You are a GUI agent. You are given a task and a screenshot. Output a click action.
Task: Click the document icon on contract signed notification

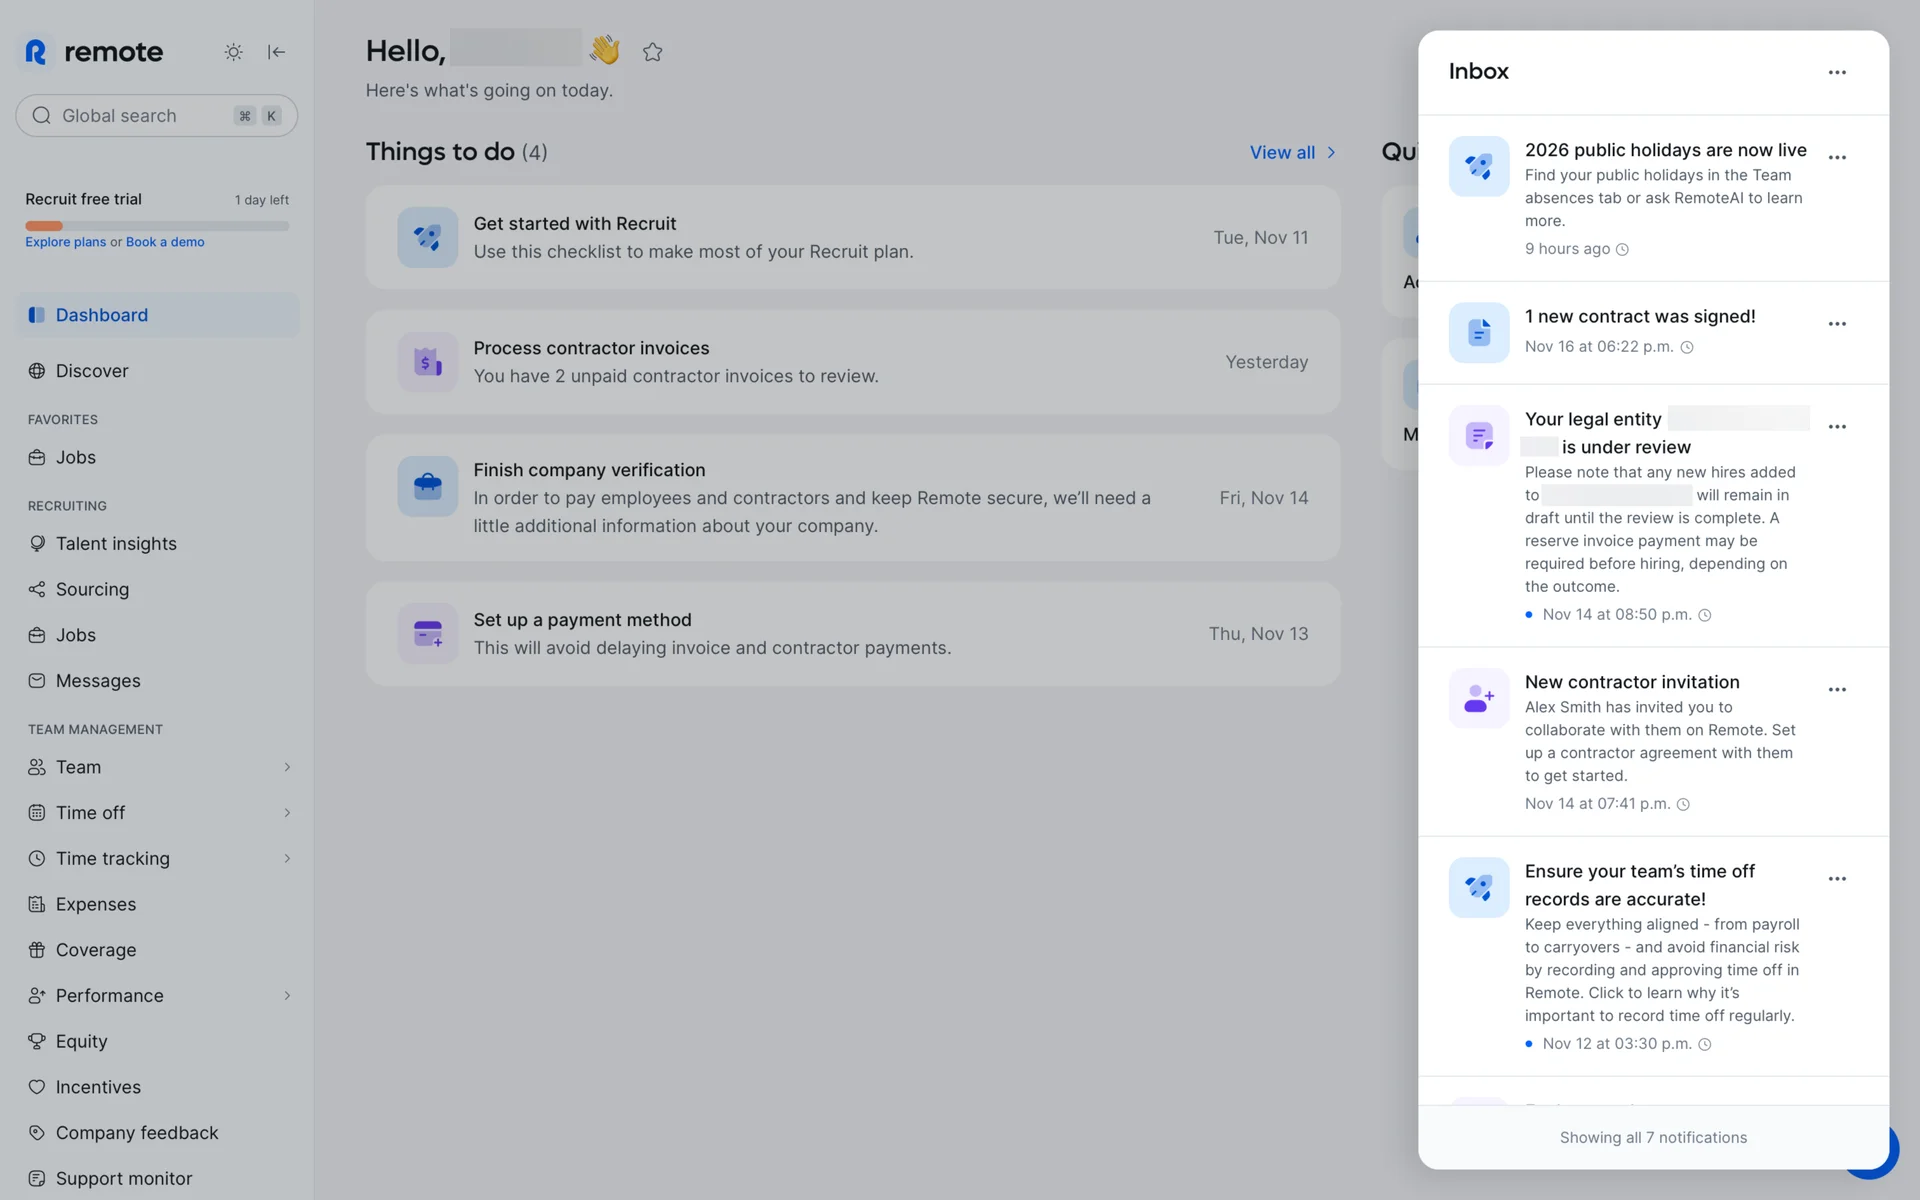tap(1478, 332)
